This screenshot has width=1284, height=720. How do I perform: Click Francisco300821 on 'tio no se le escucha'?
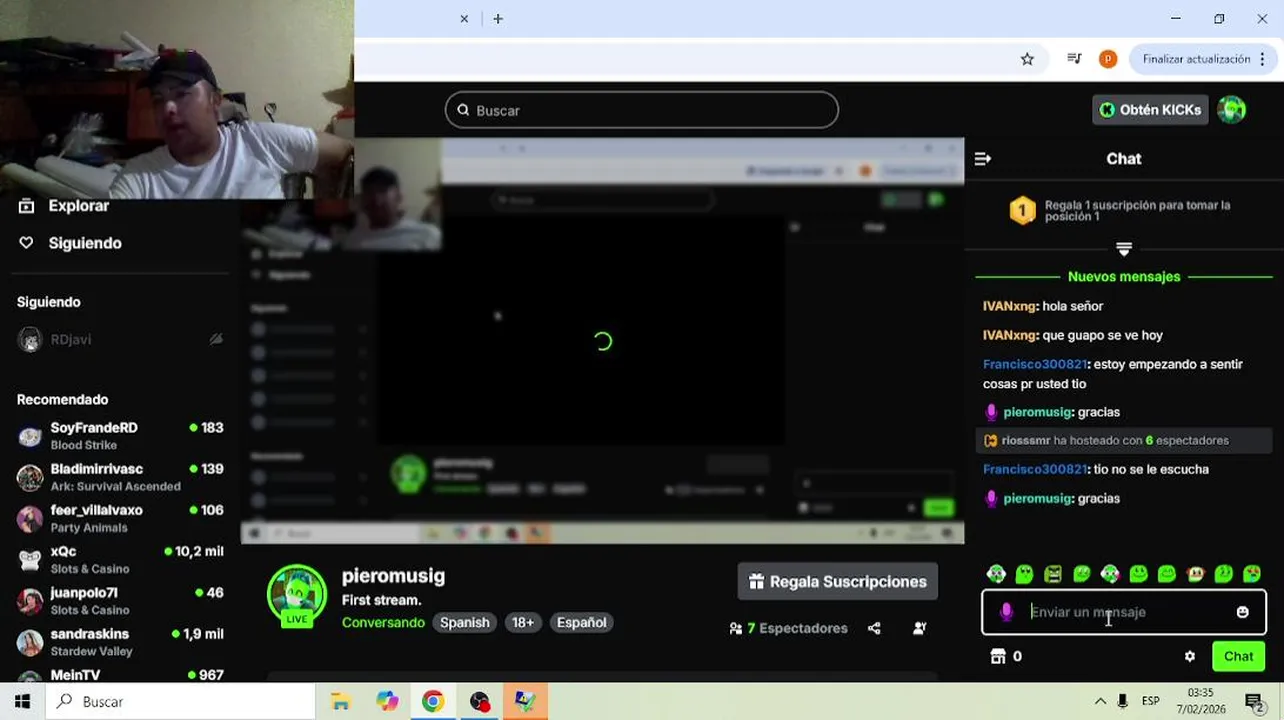1034,469
